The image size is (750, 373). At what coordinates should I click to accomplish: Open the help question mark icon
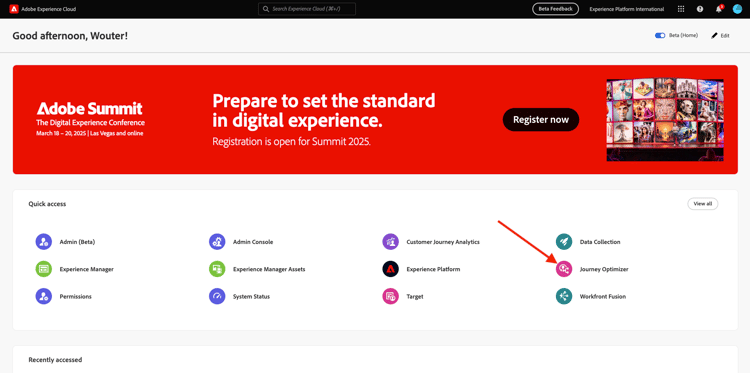tap(700, 9)
